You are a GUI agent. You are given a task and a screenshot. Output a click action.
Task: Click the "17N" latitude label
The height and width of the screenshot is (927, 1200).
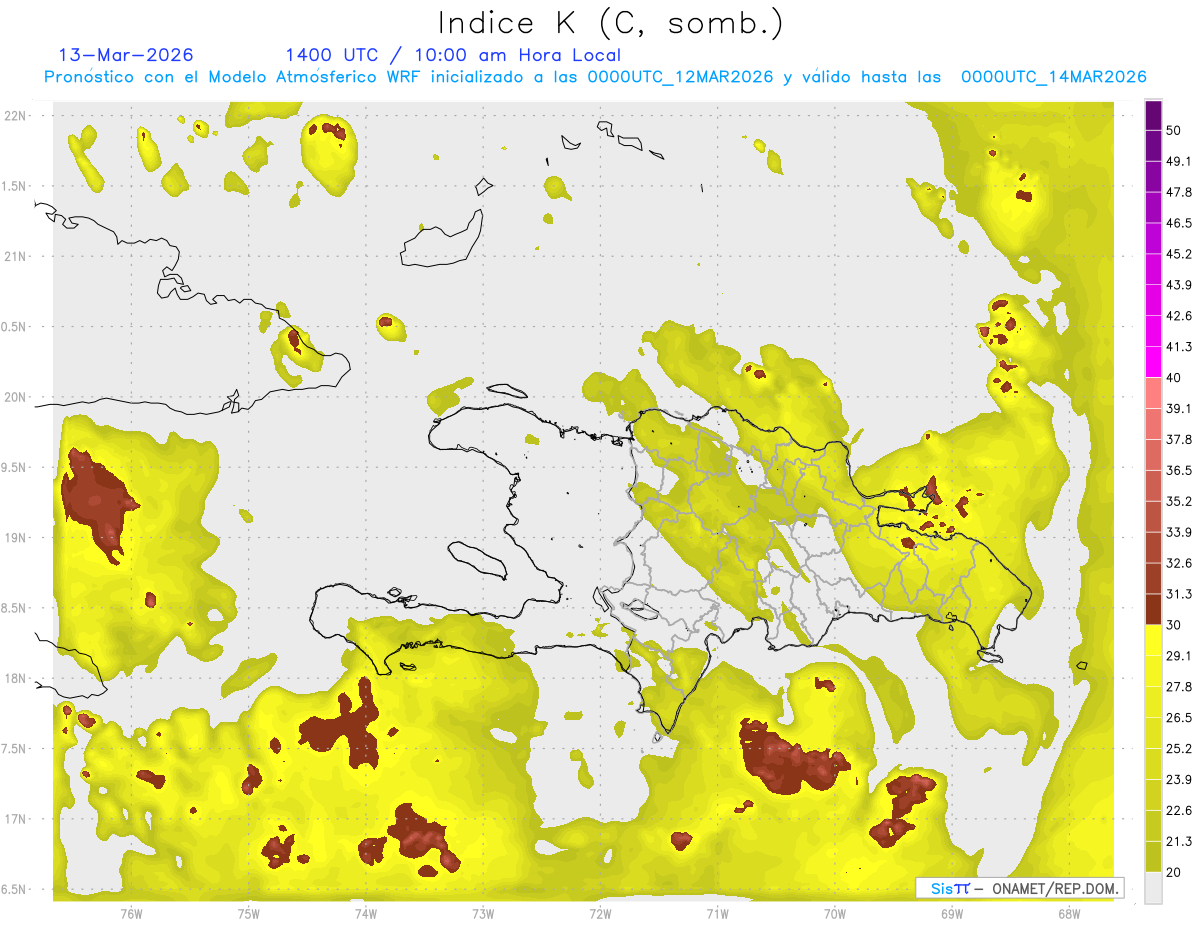(x=16, y=820)
